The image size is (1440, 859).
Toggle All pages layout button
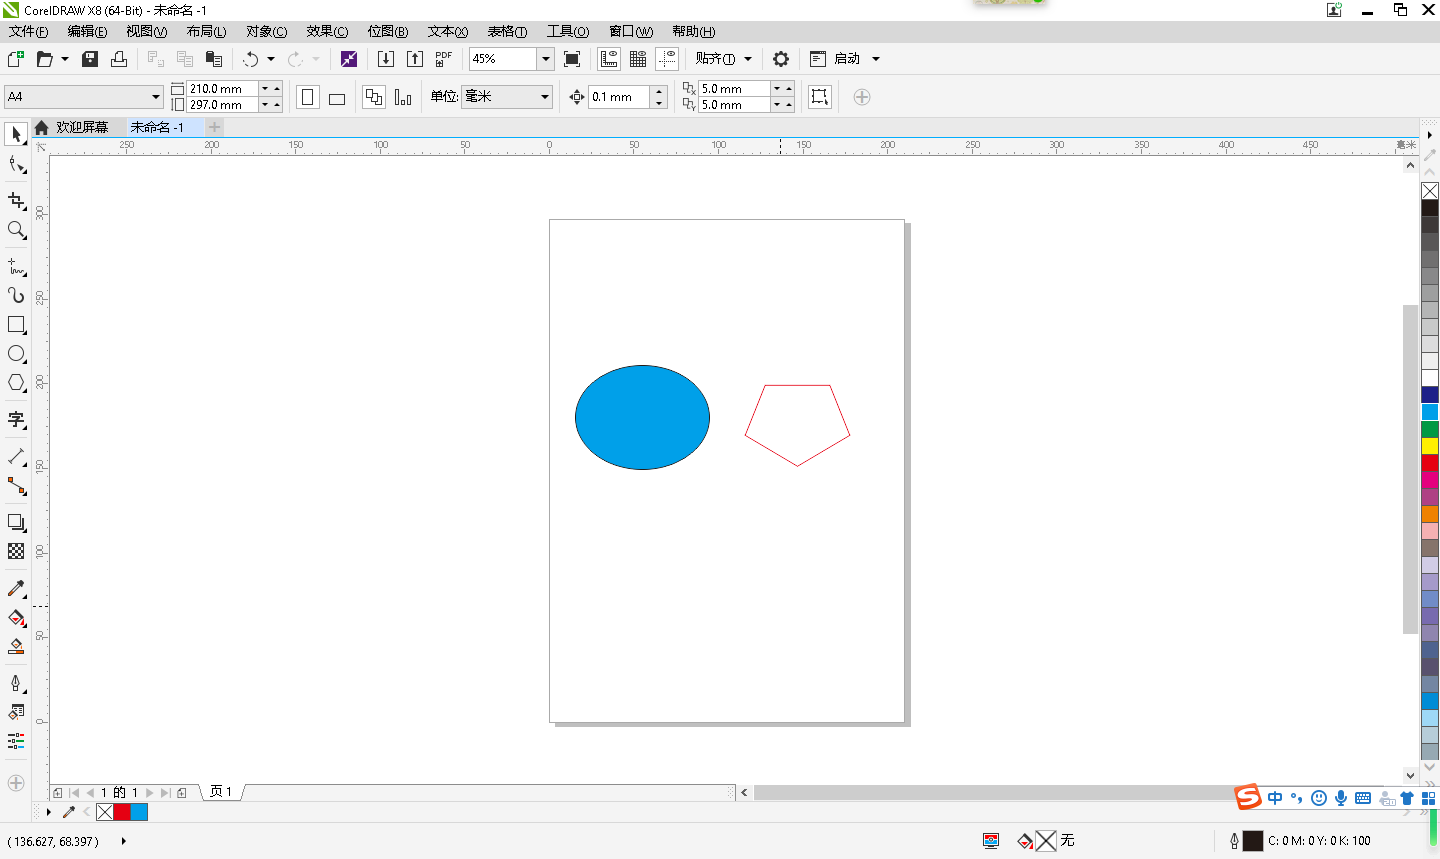[374, 97]
